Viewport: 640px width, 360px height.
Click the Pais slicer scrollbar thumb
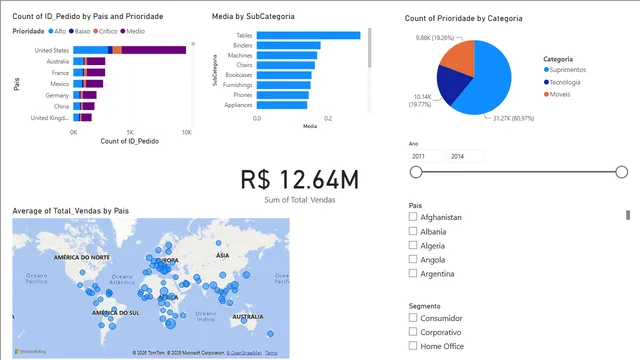[628, 215]
